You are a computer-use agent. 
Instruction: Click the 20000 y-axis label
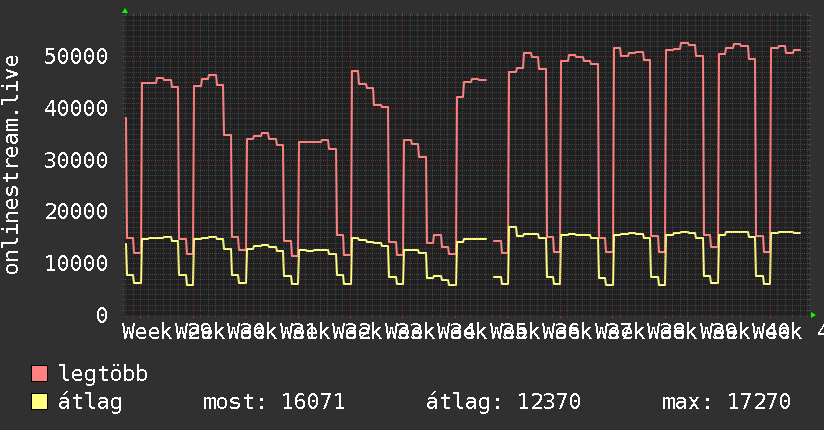[76, 211]
